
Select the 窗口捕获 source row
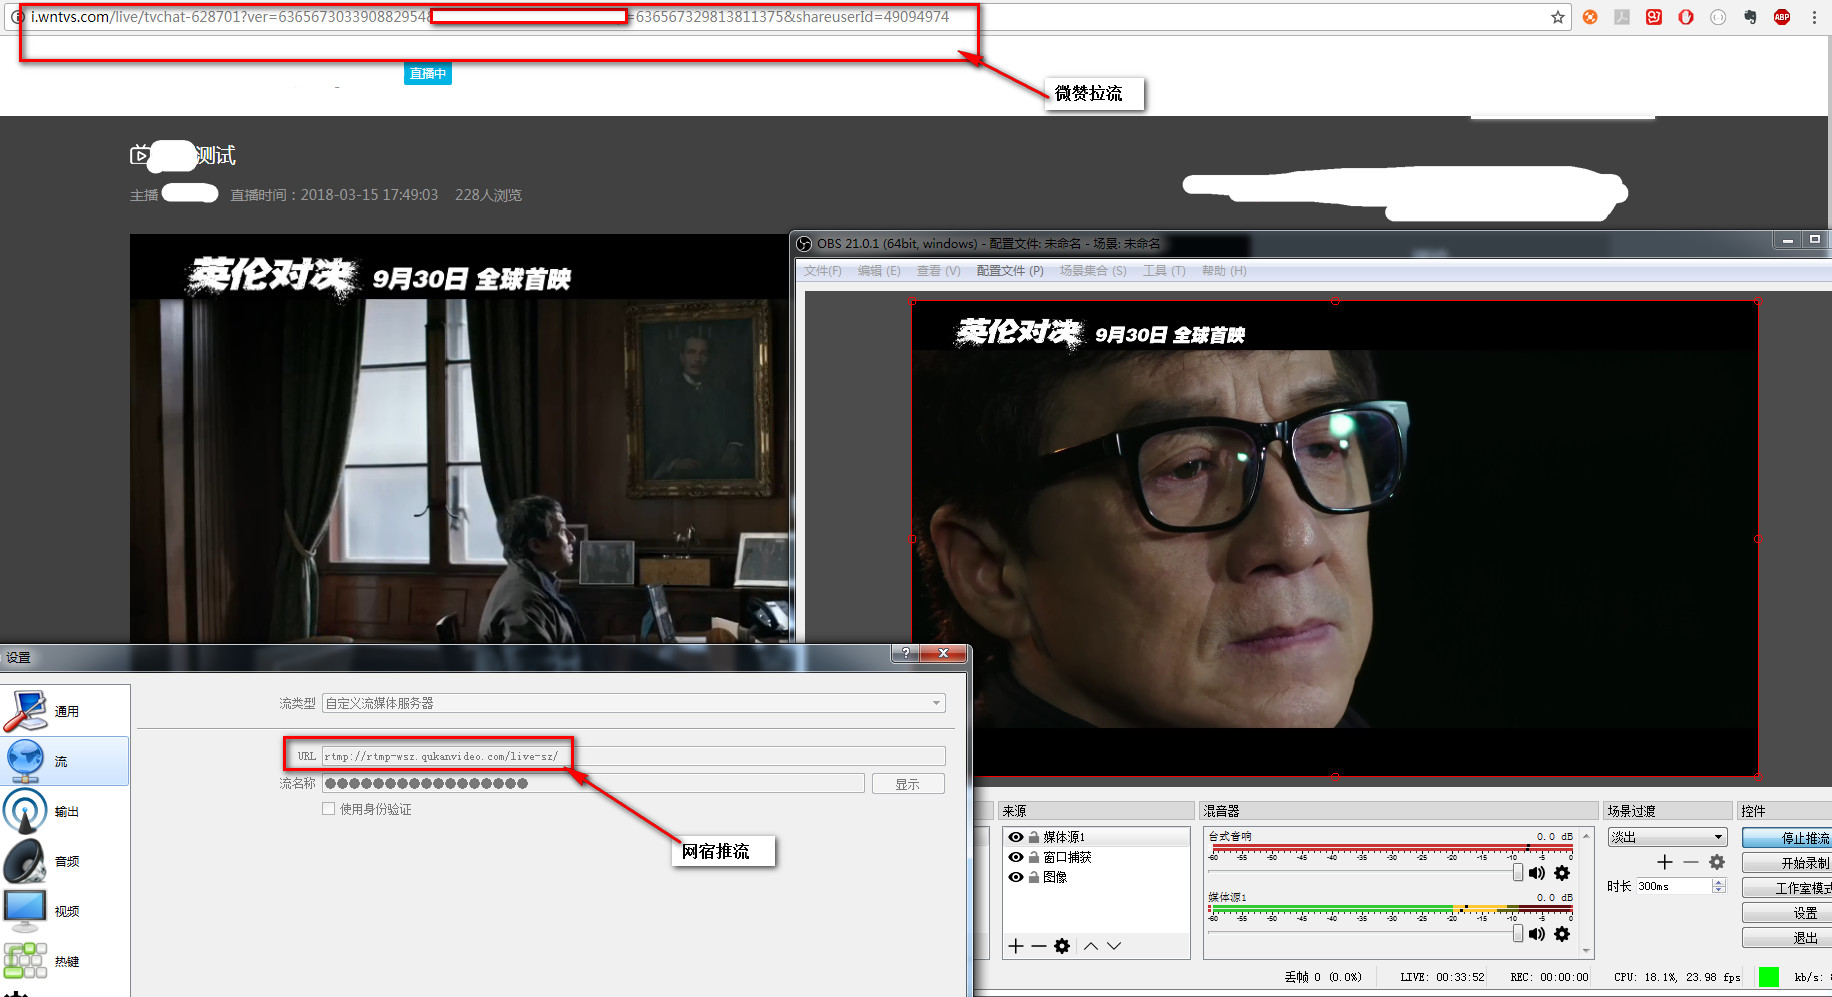tap(1096, 857)
